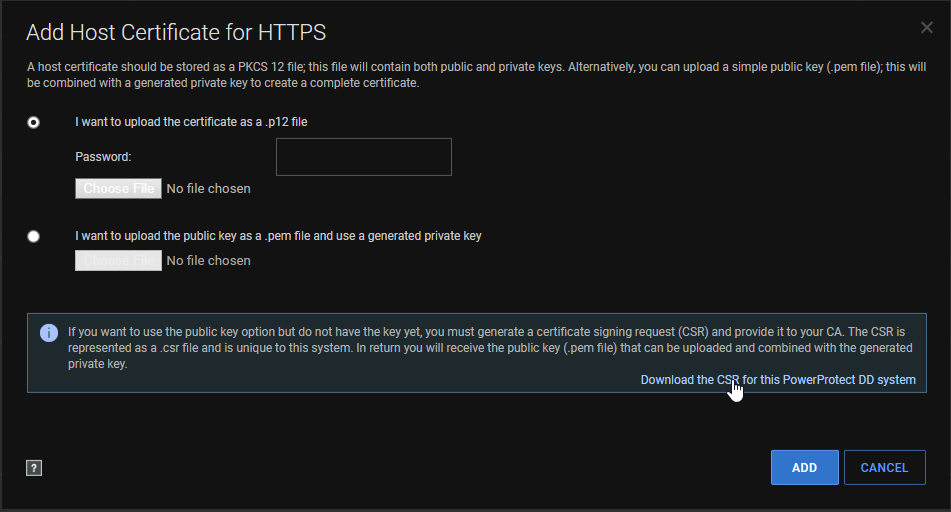Select the upload .p12 file radio option
This screenshot has width=951, height=512.
click(33, 122)
